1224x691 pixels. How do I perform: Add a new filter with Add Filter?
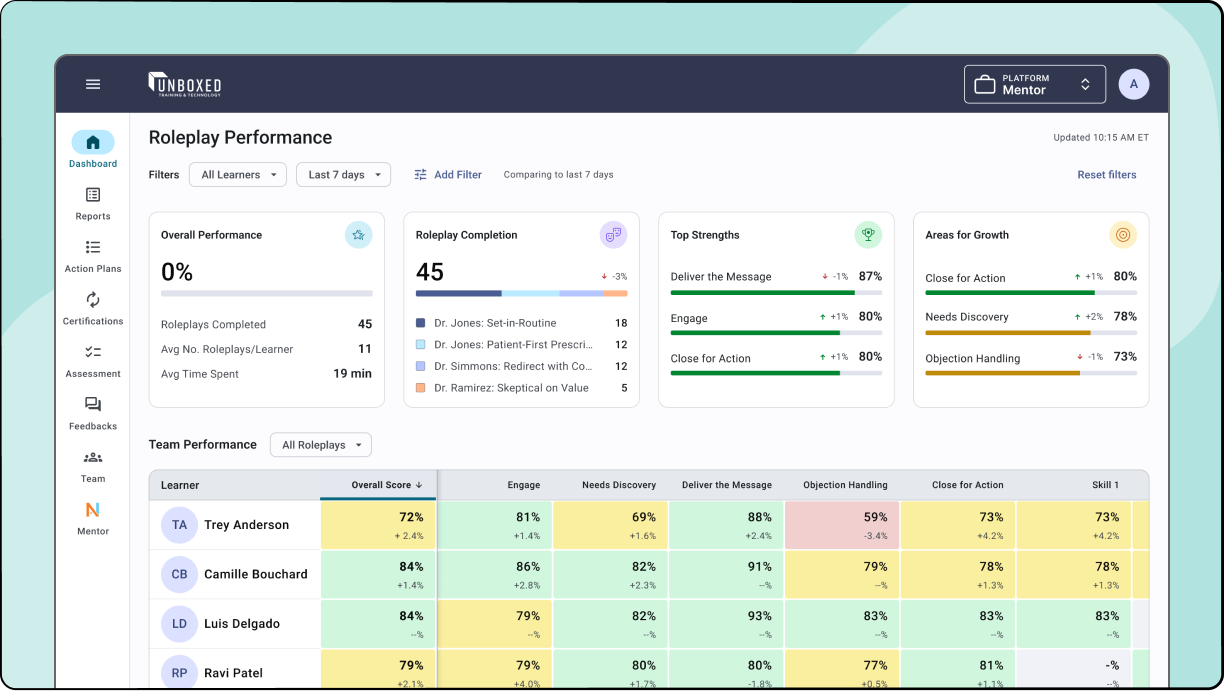click(x=448, y=174)
